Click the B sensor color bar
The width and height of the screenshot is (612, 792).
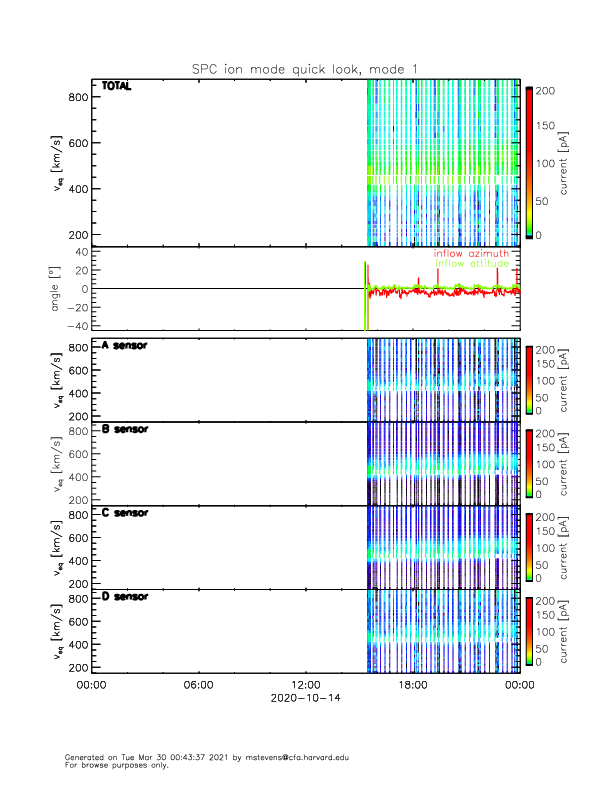[528, 463]
